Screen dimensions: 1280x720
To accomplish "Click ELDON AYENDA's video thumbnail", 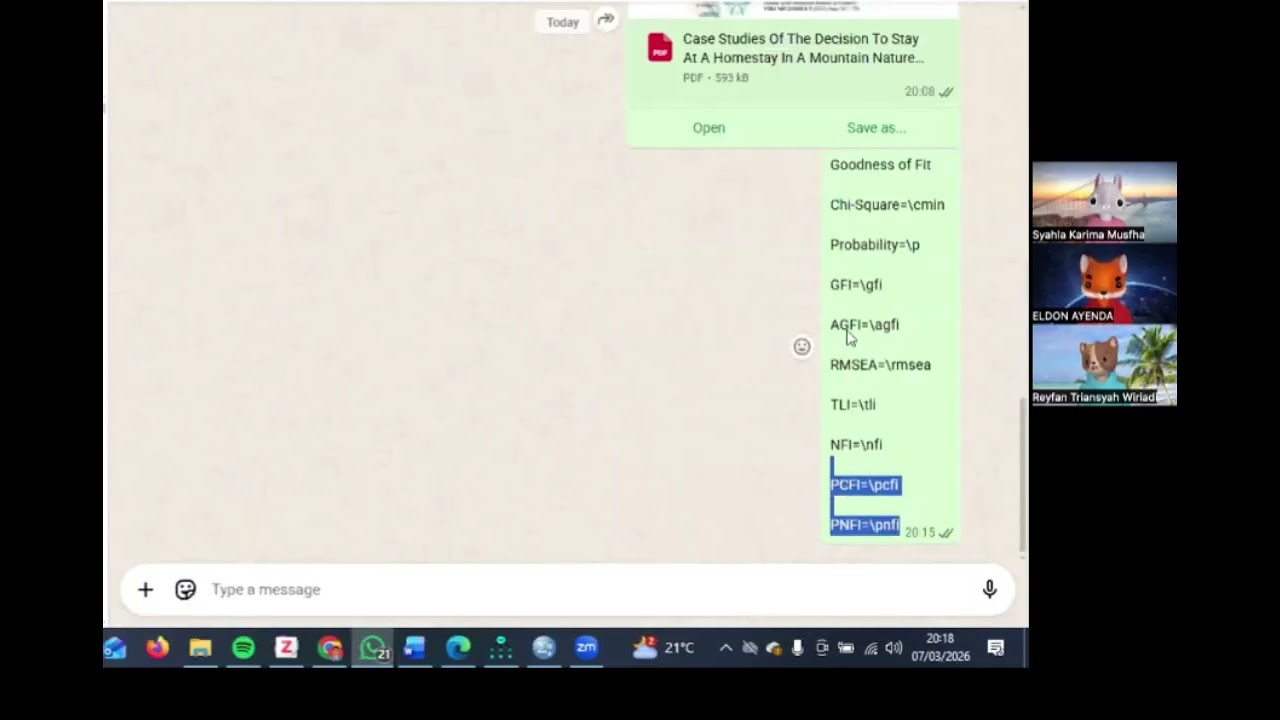I will click(x=1104, y=283).
